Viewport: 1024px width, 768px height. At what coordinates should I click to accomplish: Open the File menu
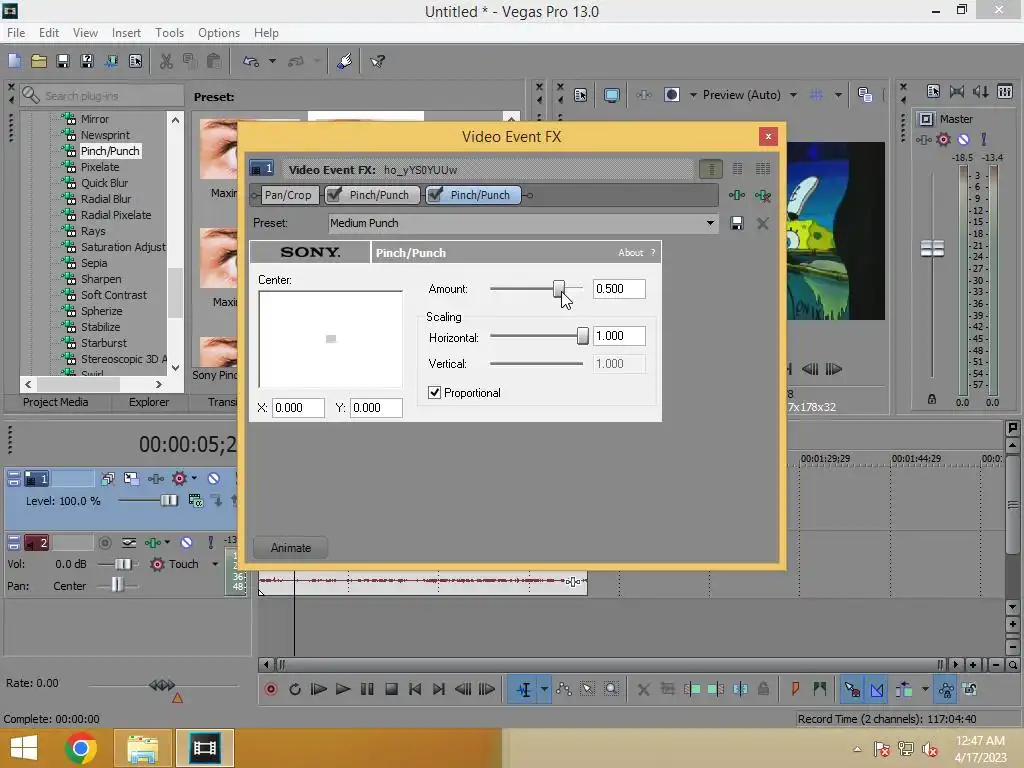[x=16, y=33]
